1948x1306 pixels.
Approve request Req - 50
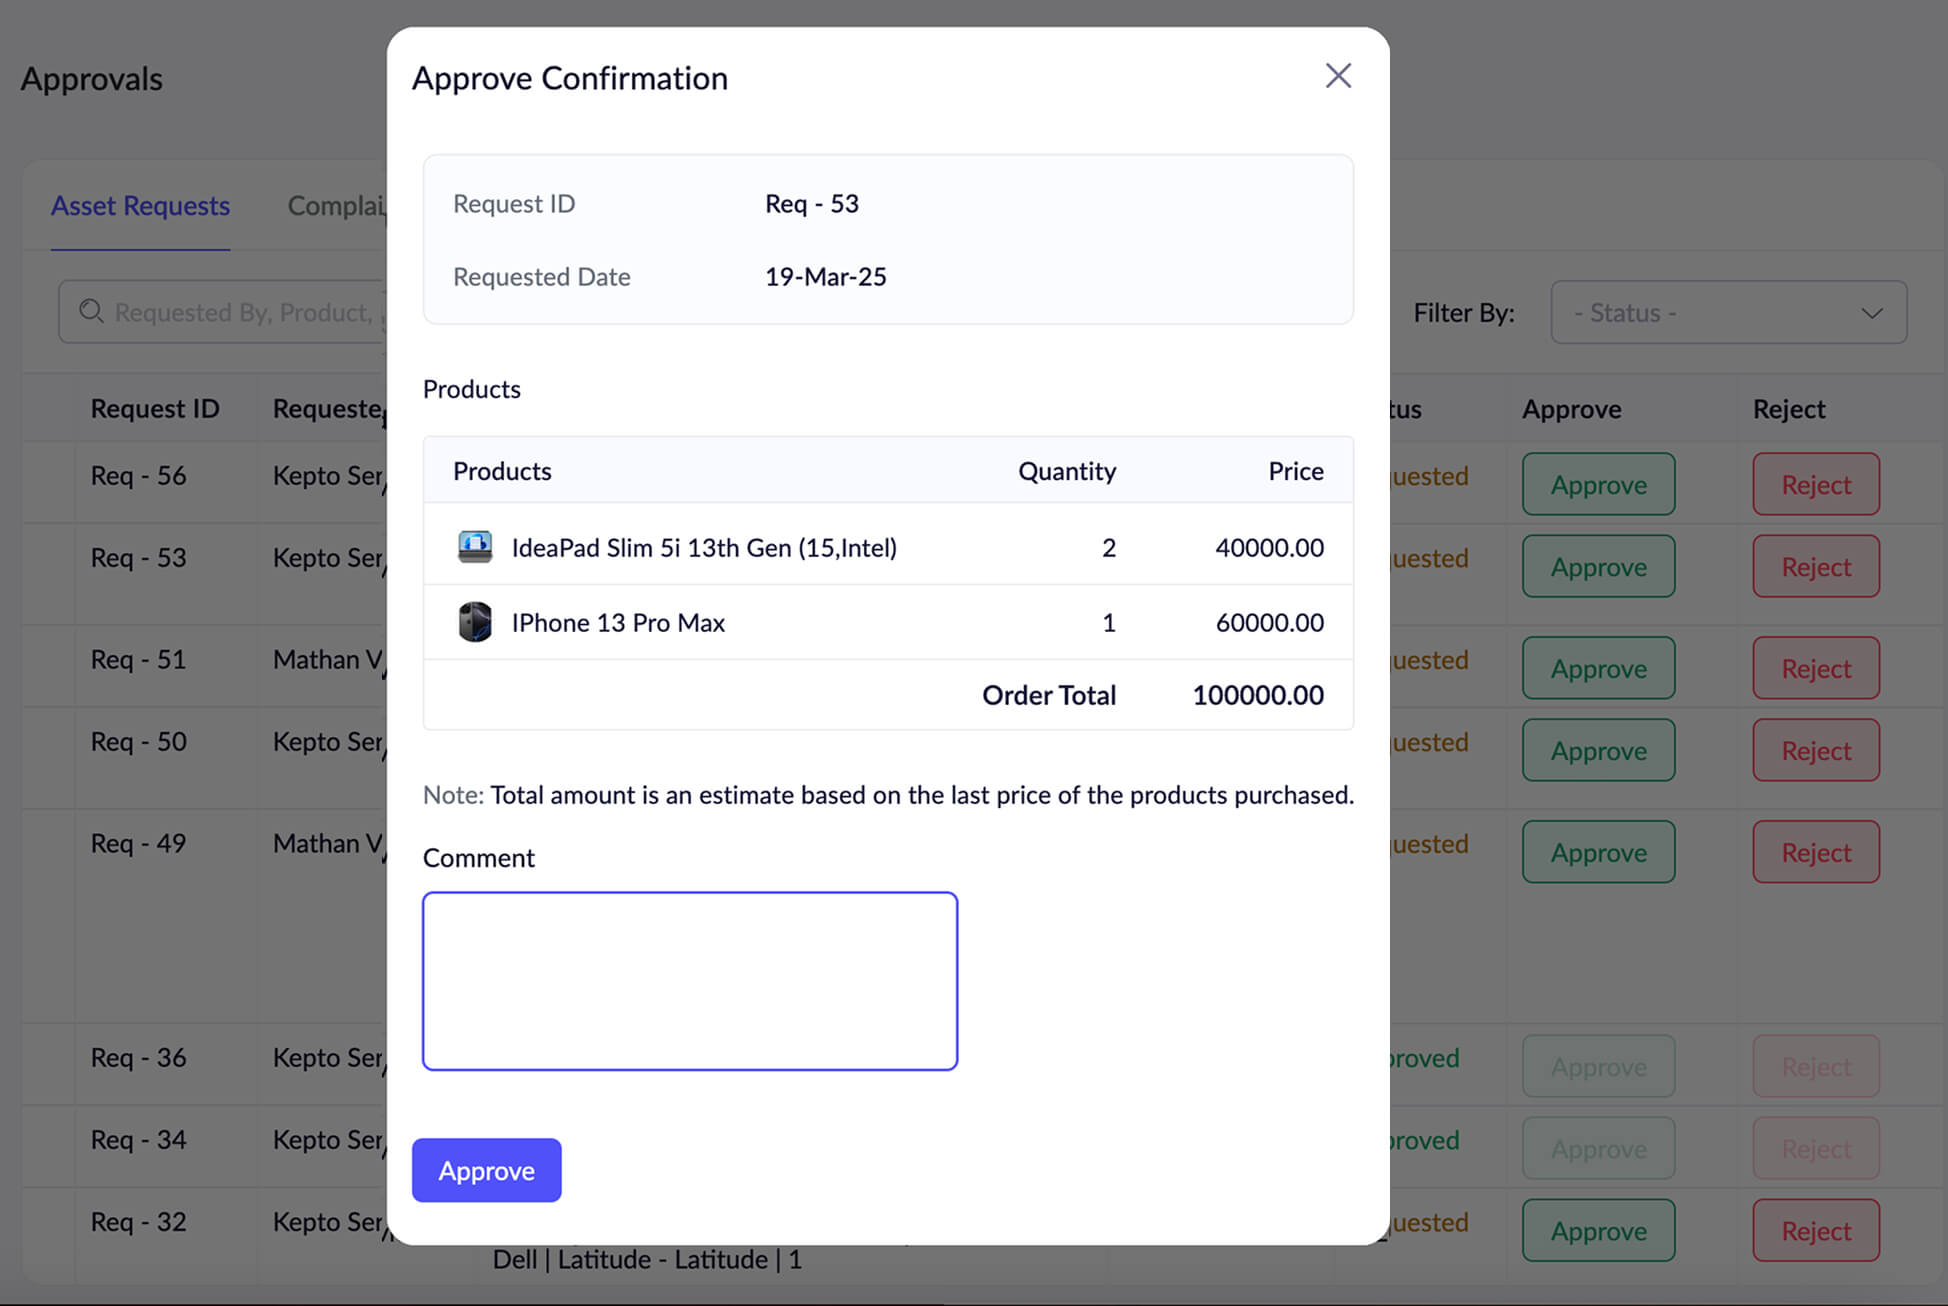coord(1598,750)
